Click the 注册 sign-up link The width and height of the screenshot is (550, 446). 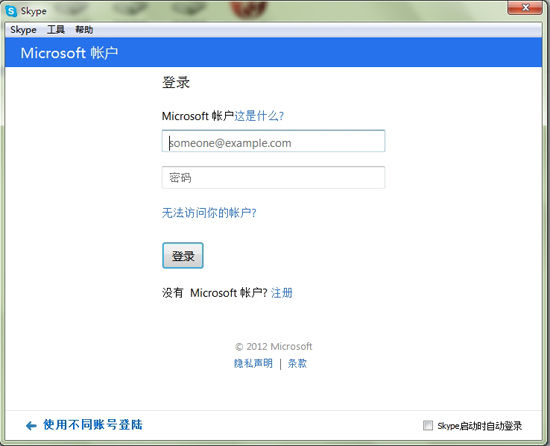(x=282, y=292)
